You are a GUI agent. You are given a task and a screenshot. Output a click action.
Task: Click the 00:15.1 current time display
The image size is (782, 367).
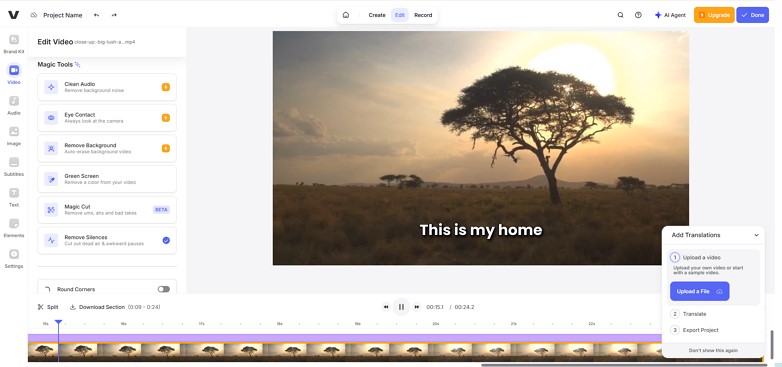(435, 307)
